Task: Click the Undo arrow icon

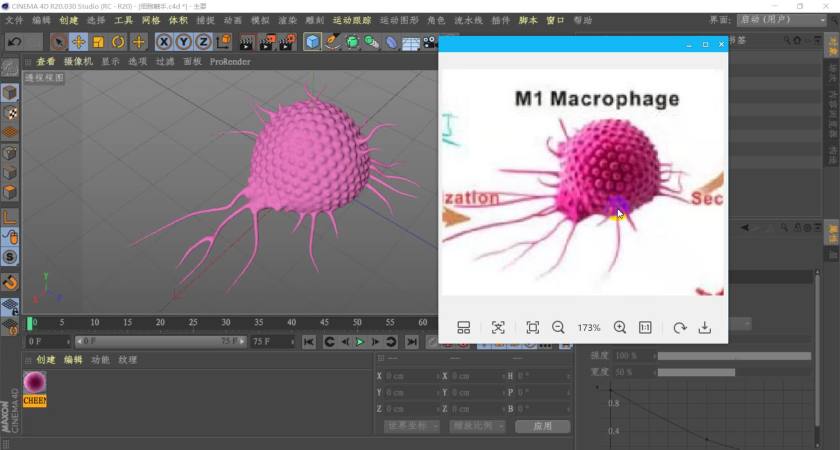Action: coord(16,42)
